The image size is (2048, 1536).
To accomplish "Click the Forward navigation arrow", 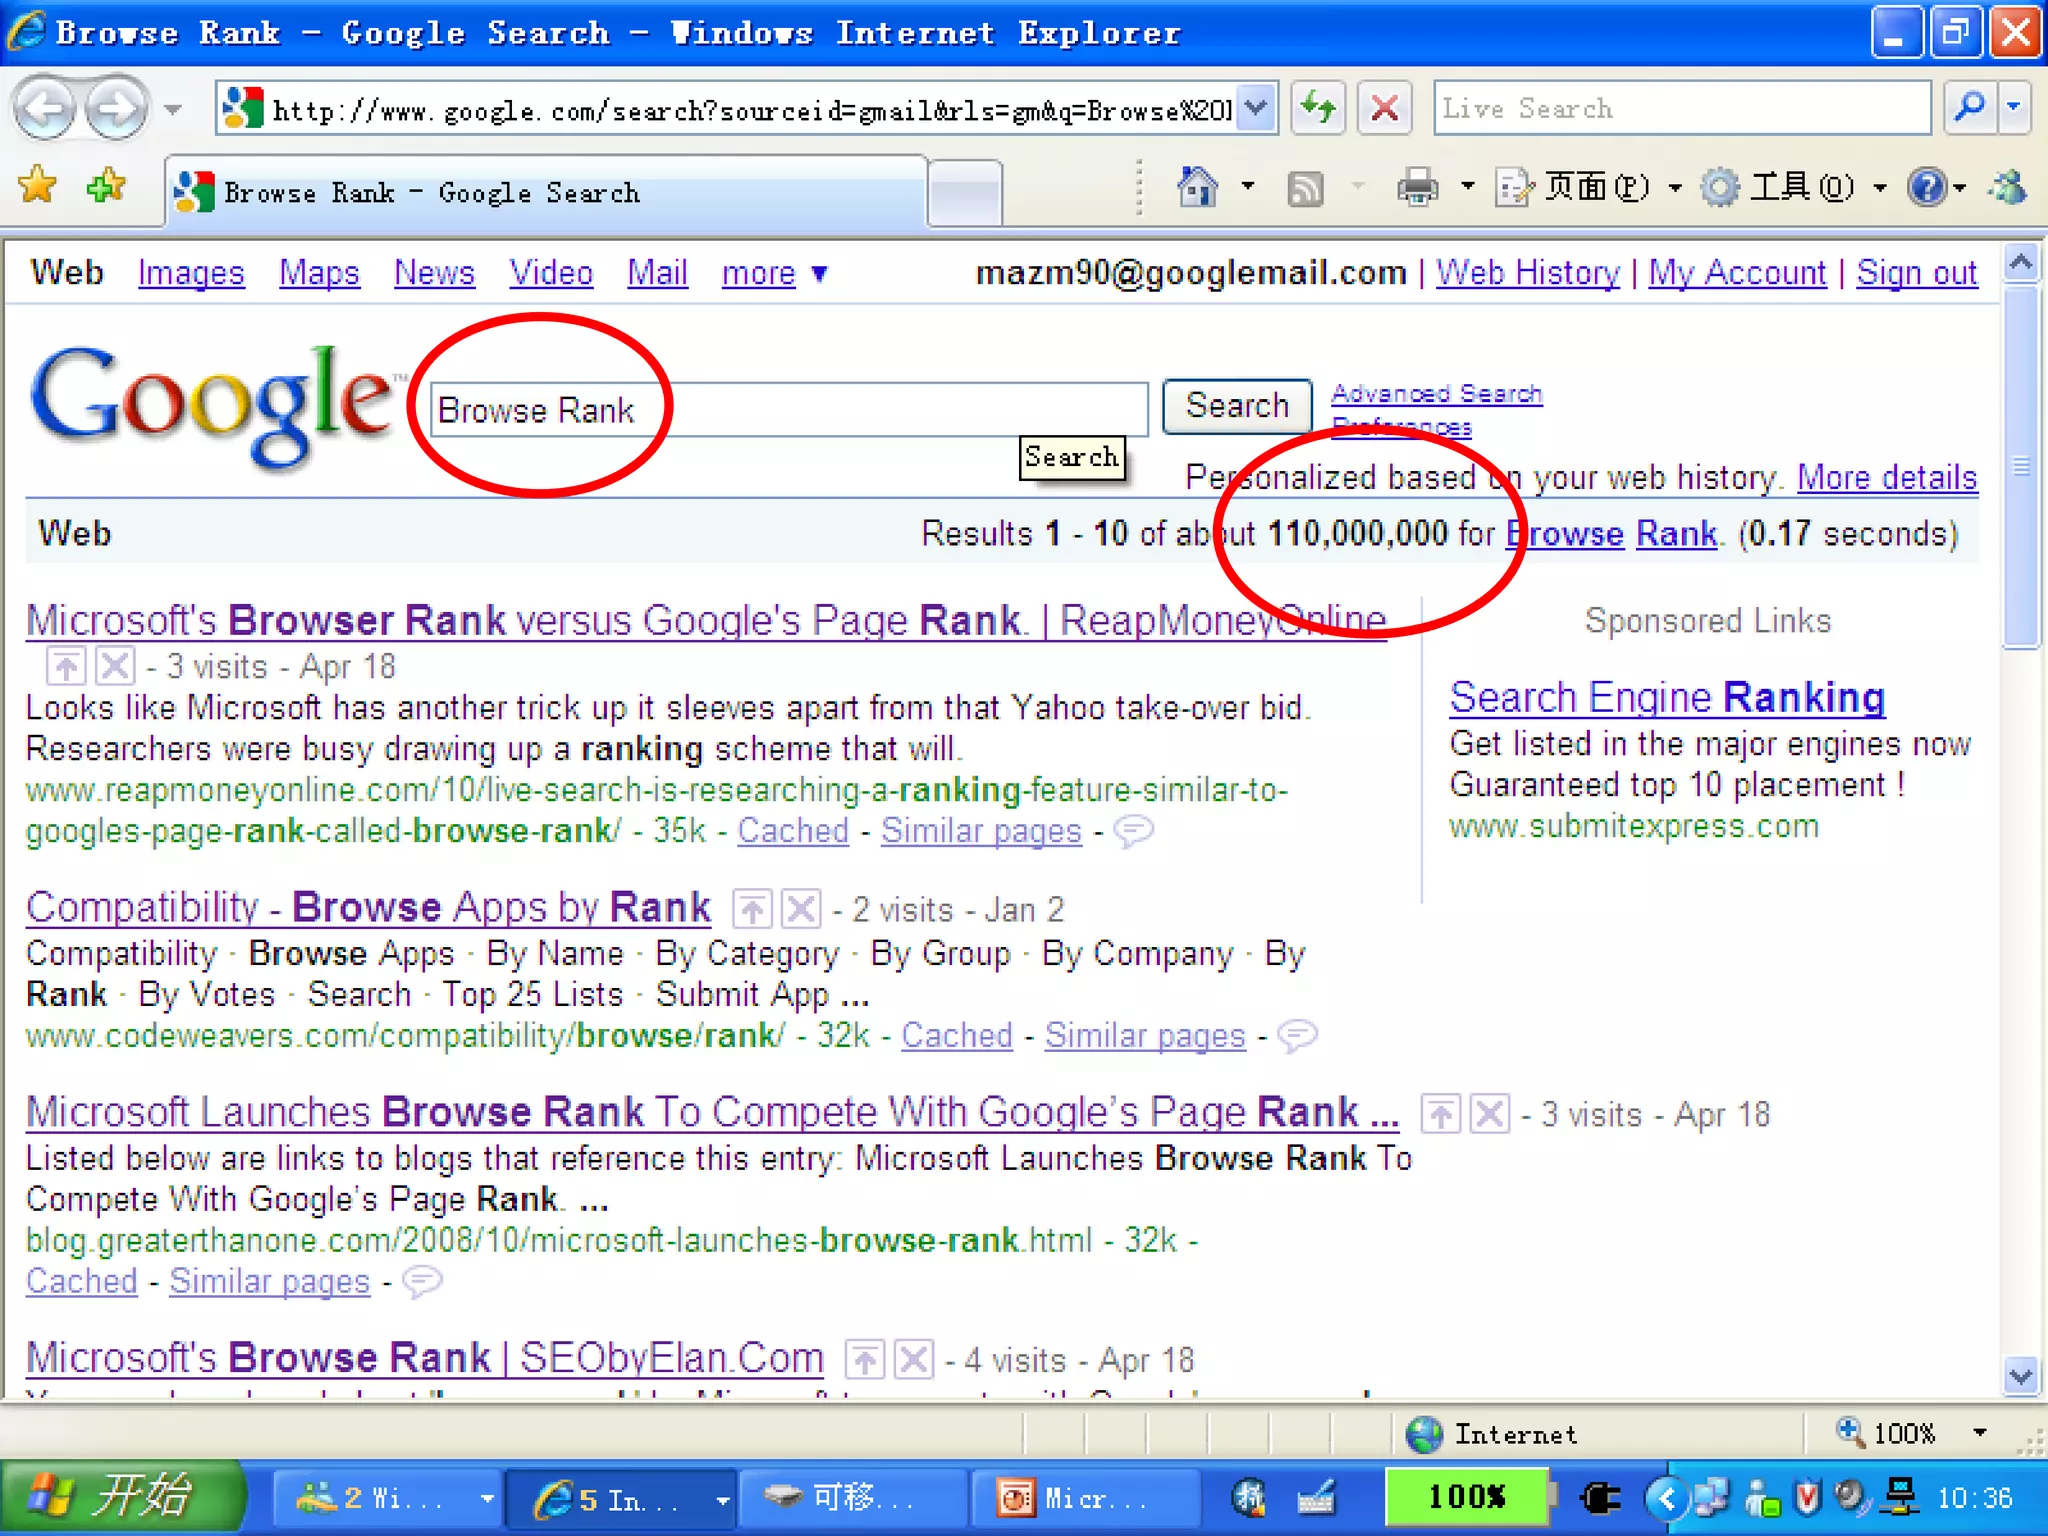I will 116,109.
